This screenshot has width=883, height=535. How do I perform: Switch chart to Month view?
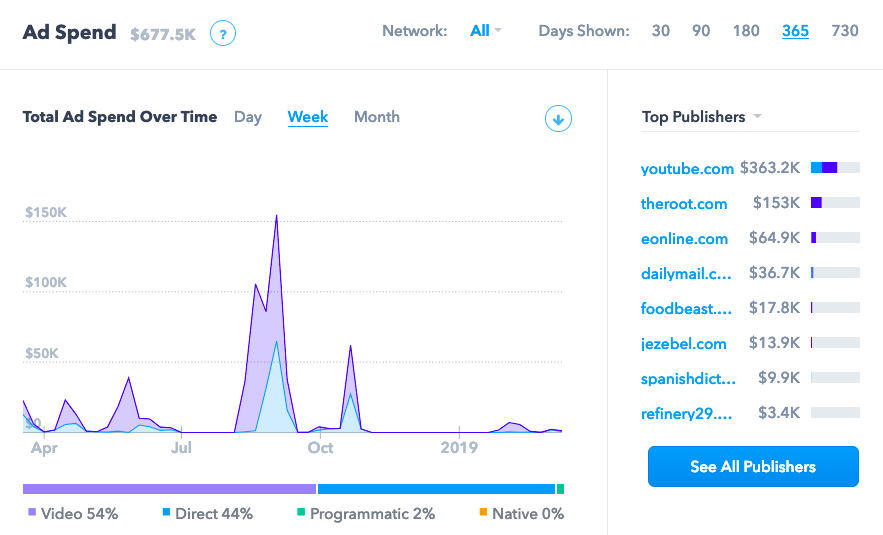pyautogui.click(x=377, y=117)
